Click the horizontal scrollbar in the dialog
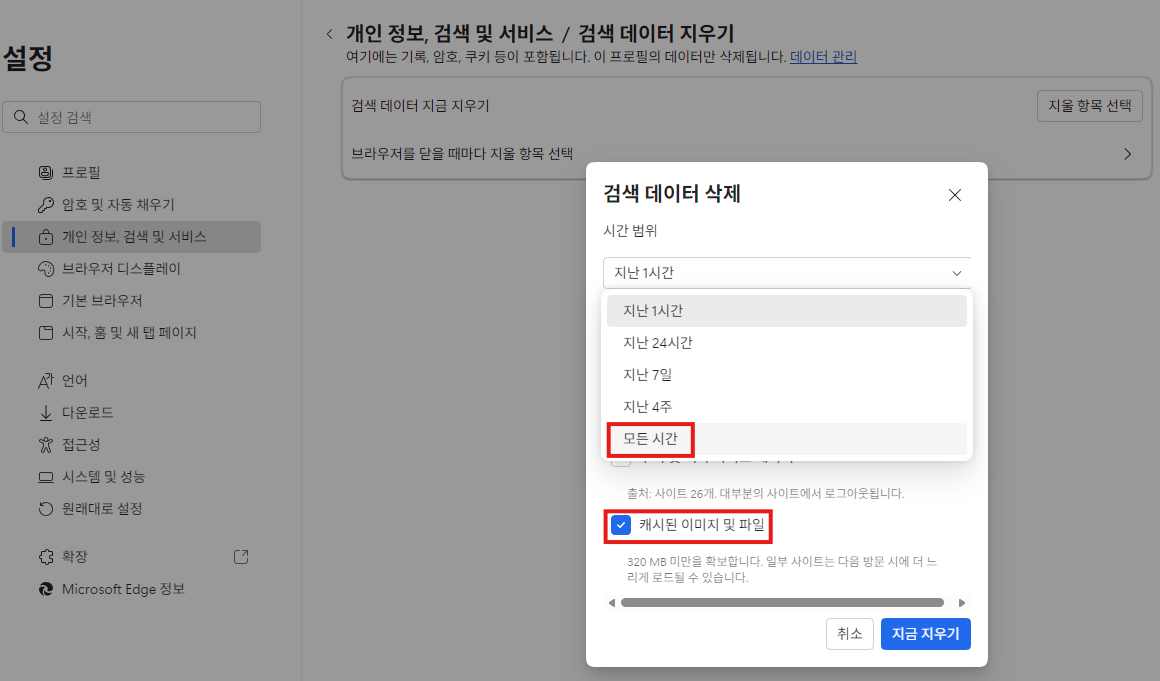1160x681 pixels. click(782, 603)
